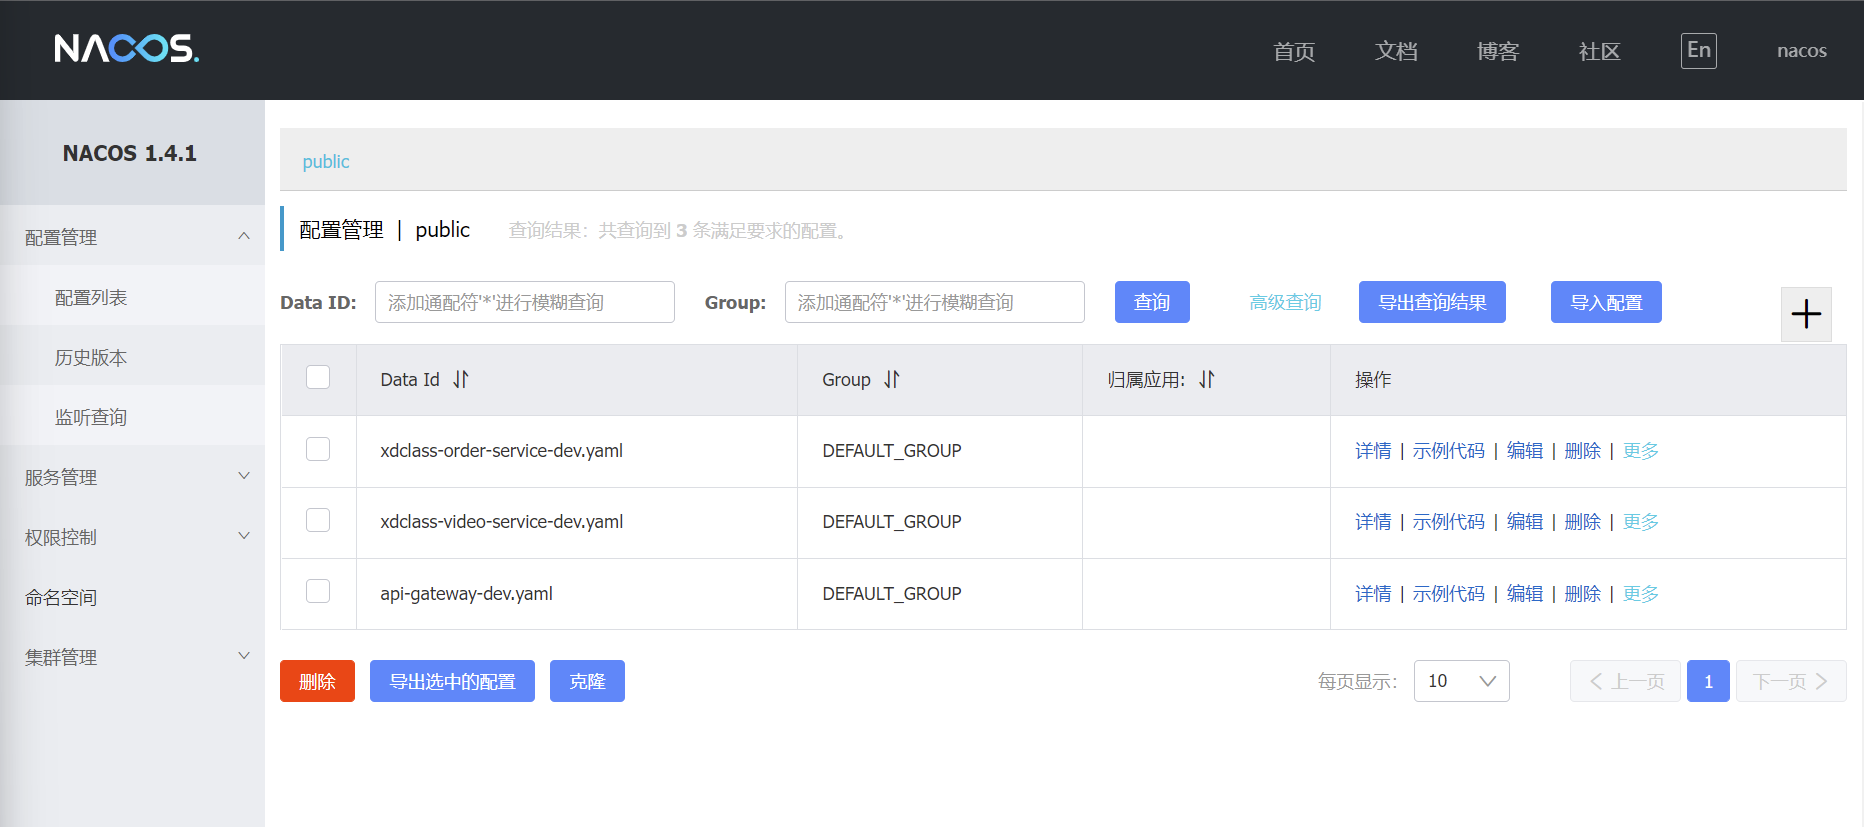
Task: Focus the Data ID search field
Action: [525, 302]
